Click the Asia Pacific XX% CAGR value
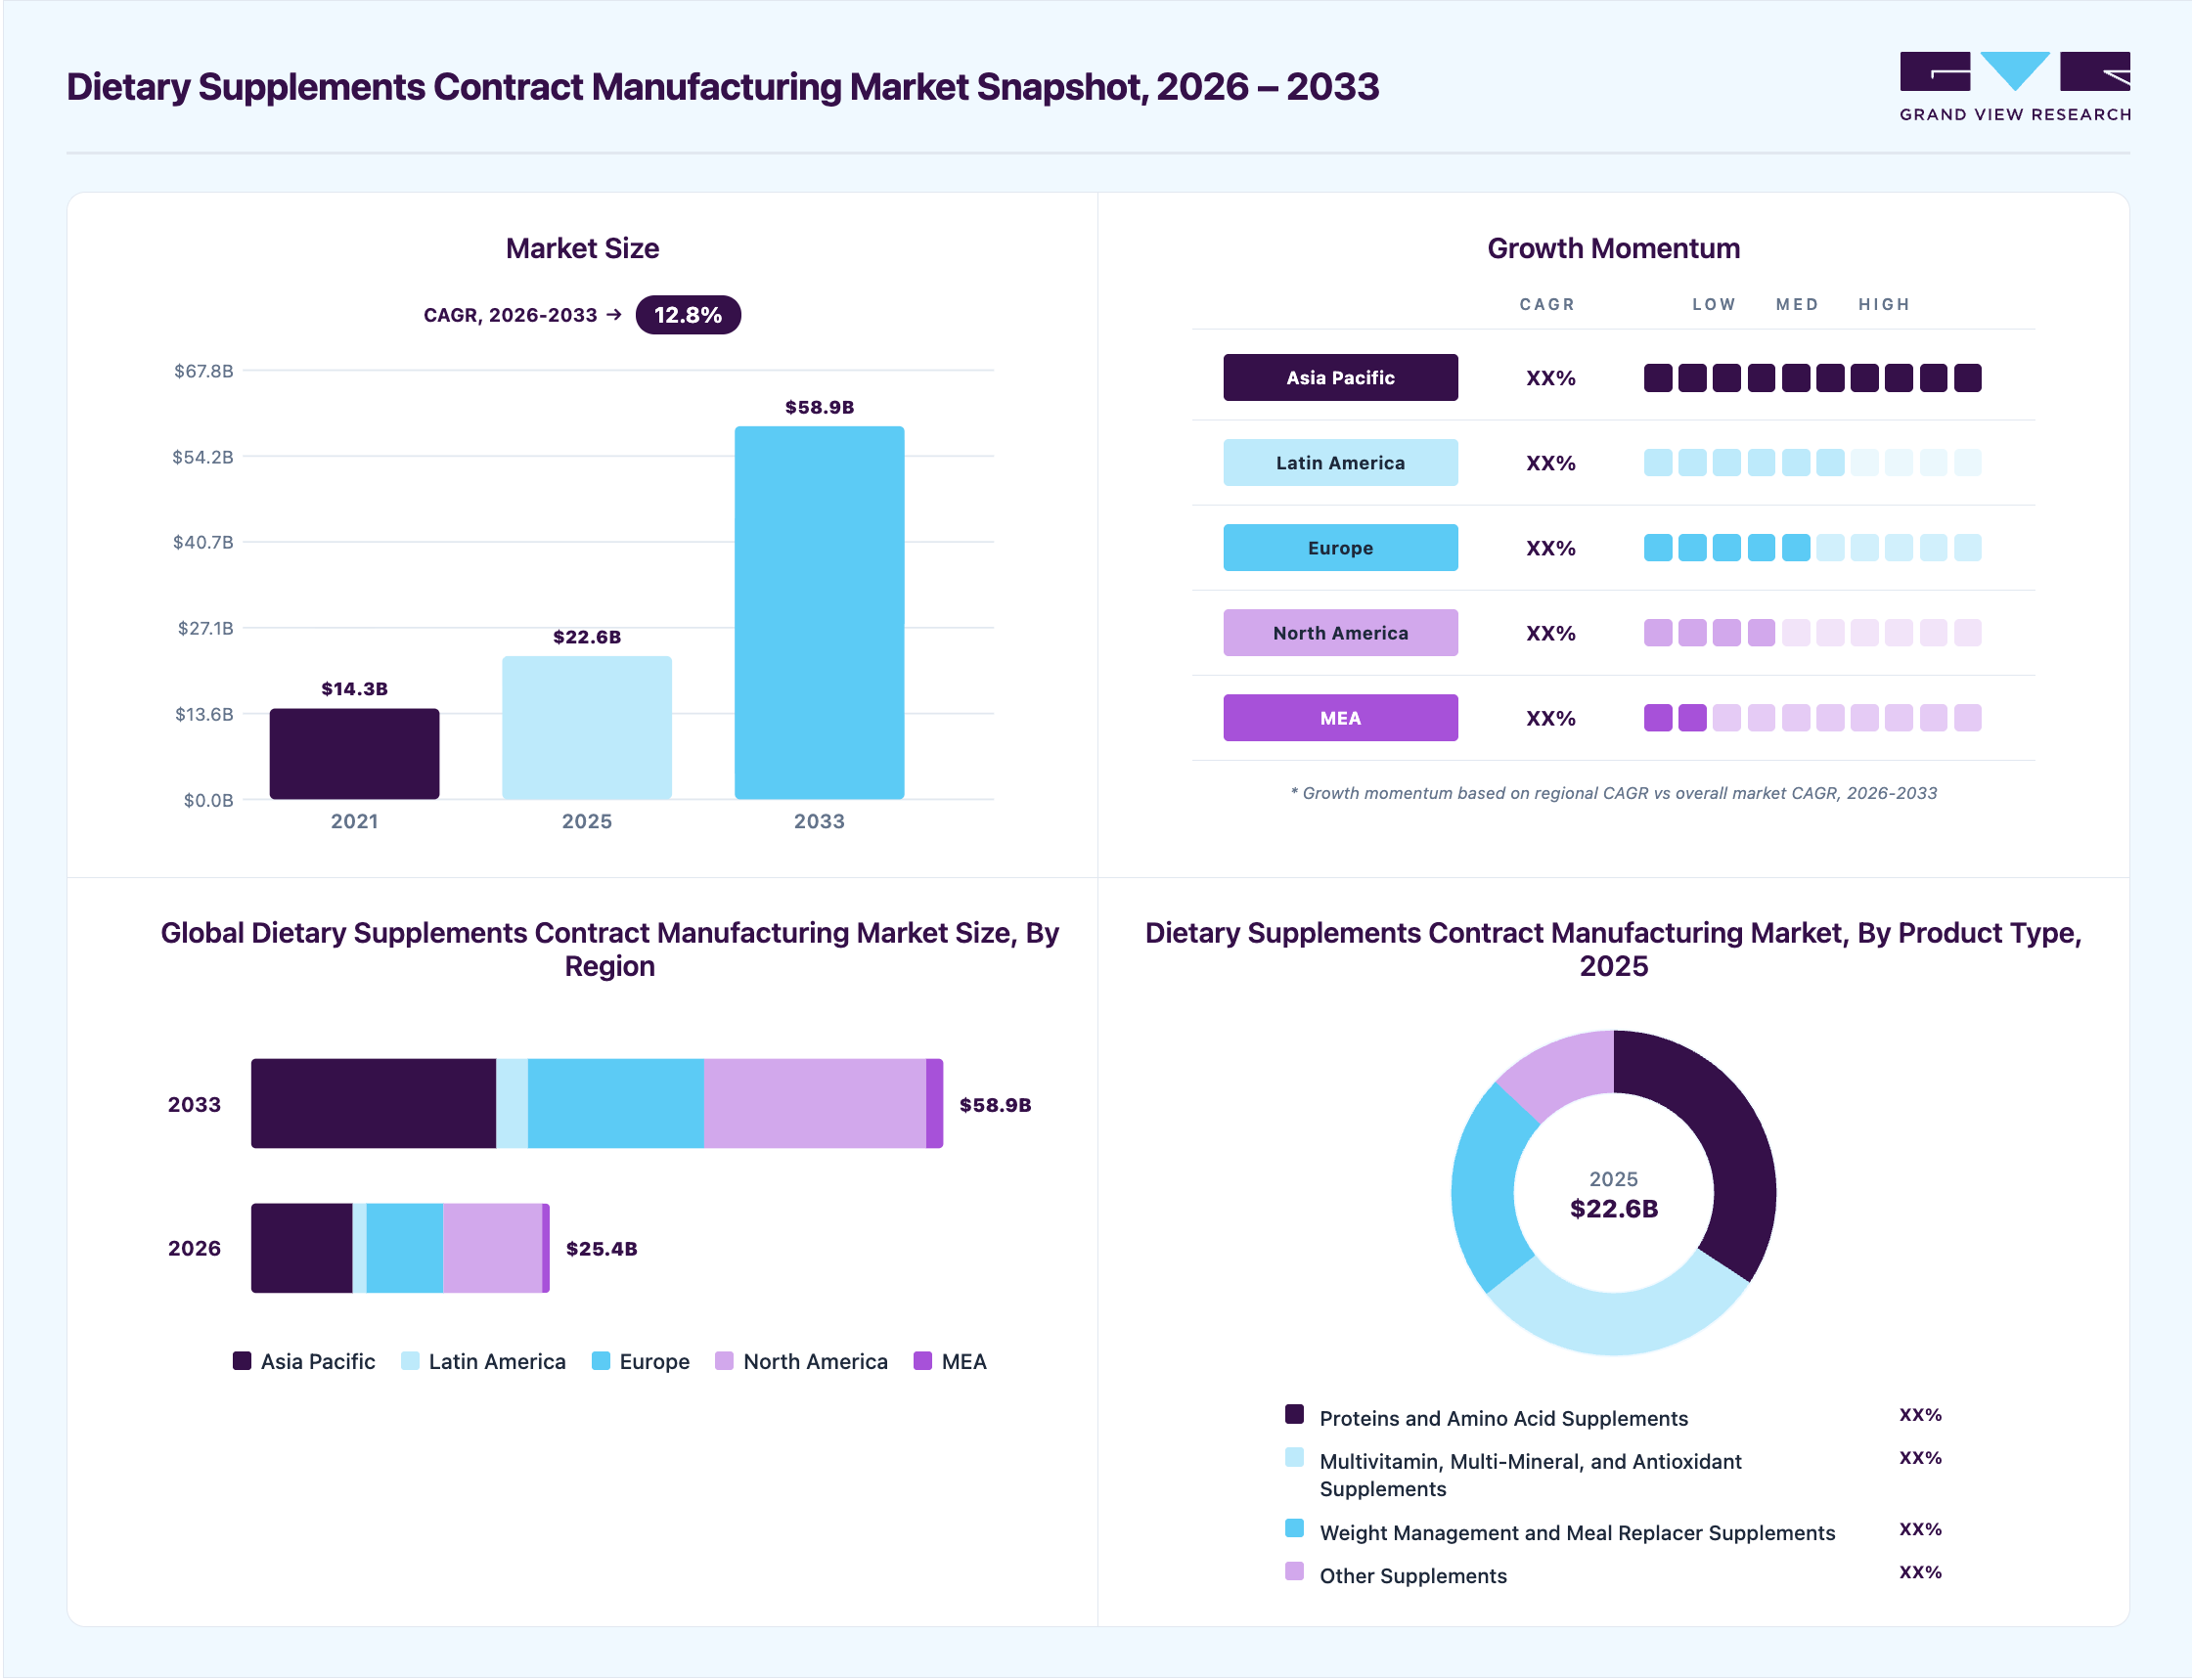 pyautogui.click(x=1550, y=378)
